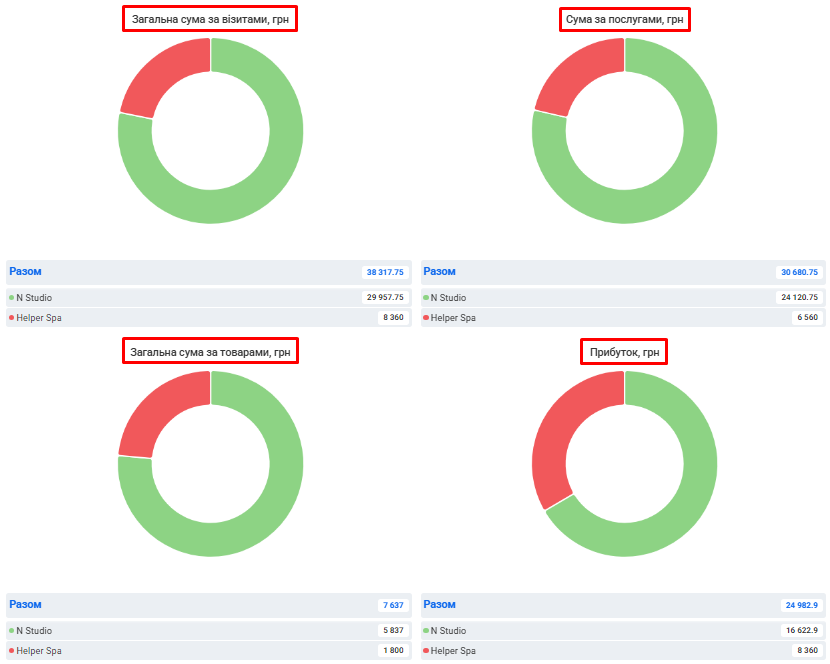Viewport: 830px width, 664px height.
Task: Click the 38 317.75 total value badge
Action: pos(385,272)
